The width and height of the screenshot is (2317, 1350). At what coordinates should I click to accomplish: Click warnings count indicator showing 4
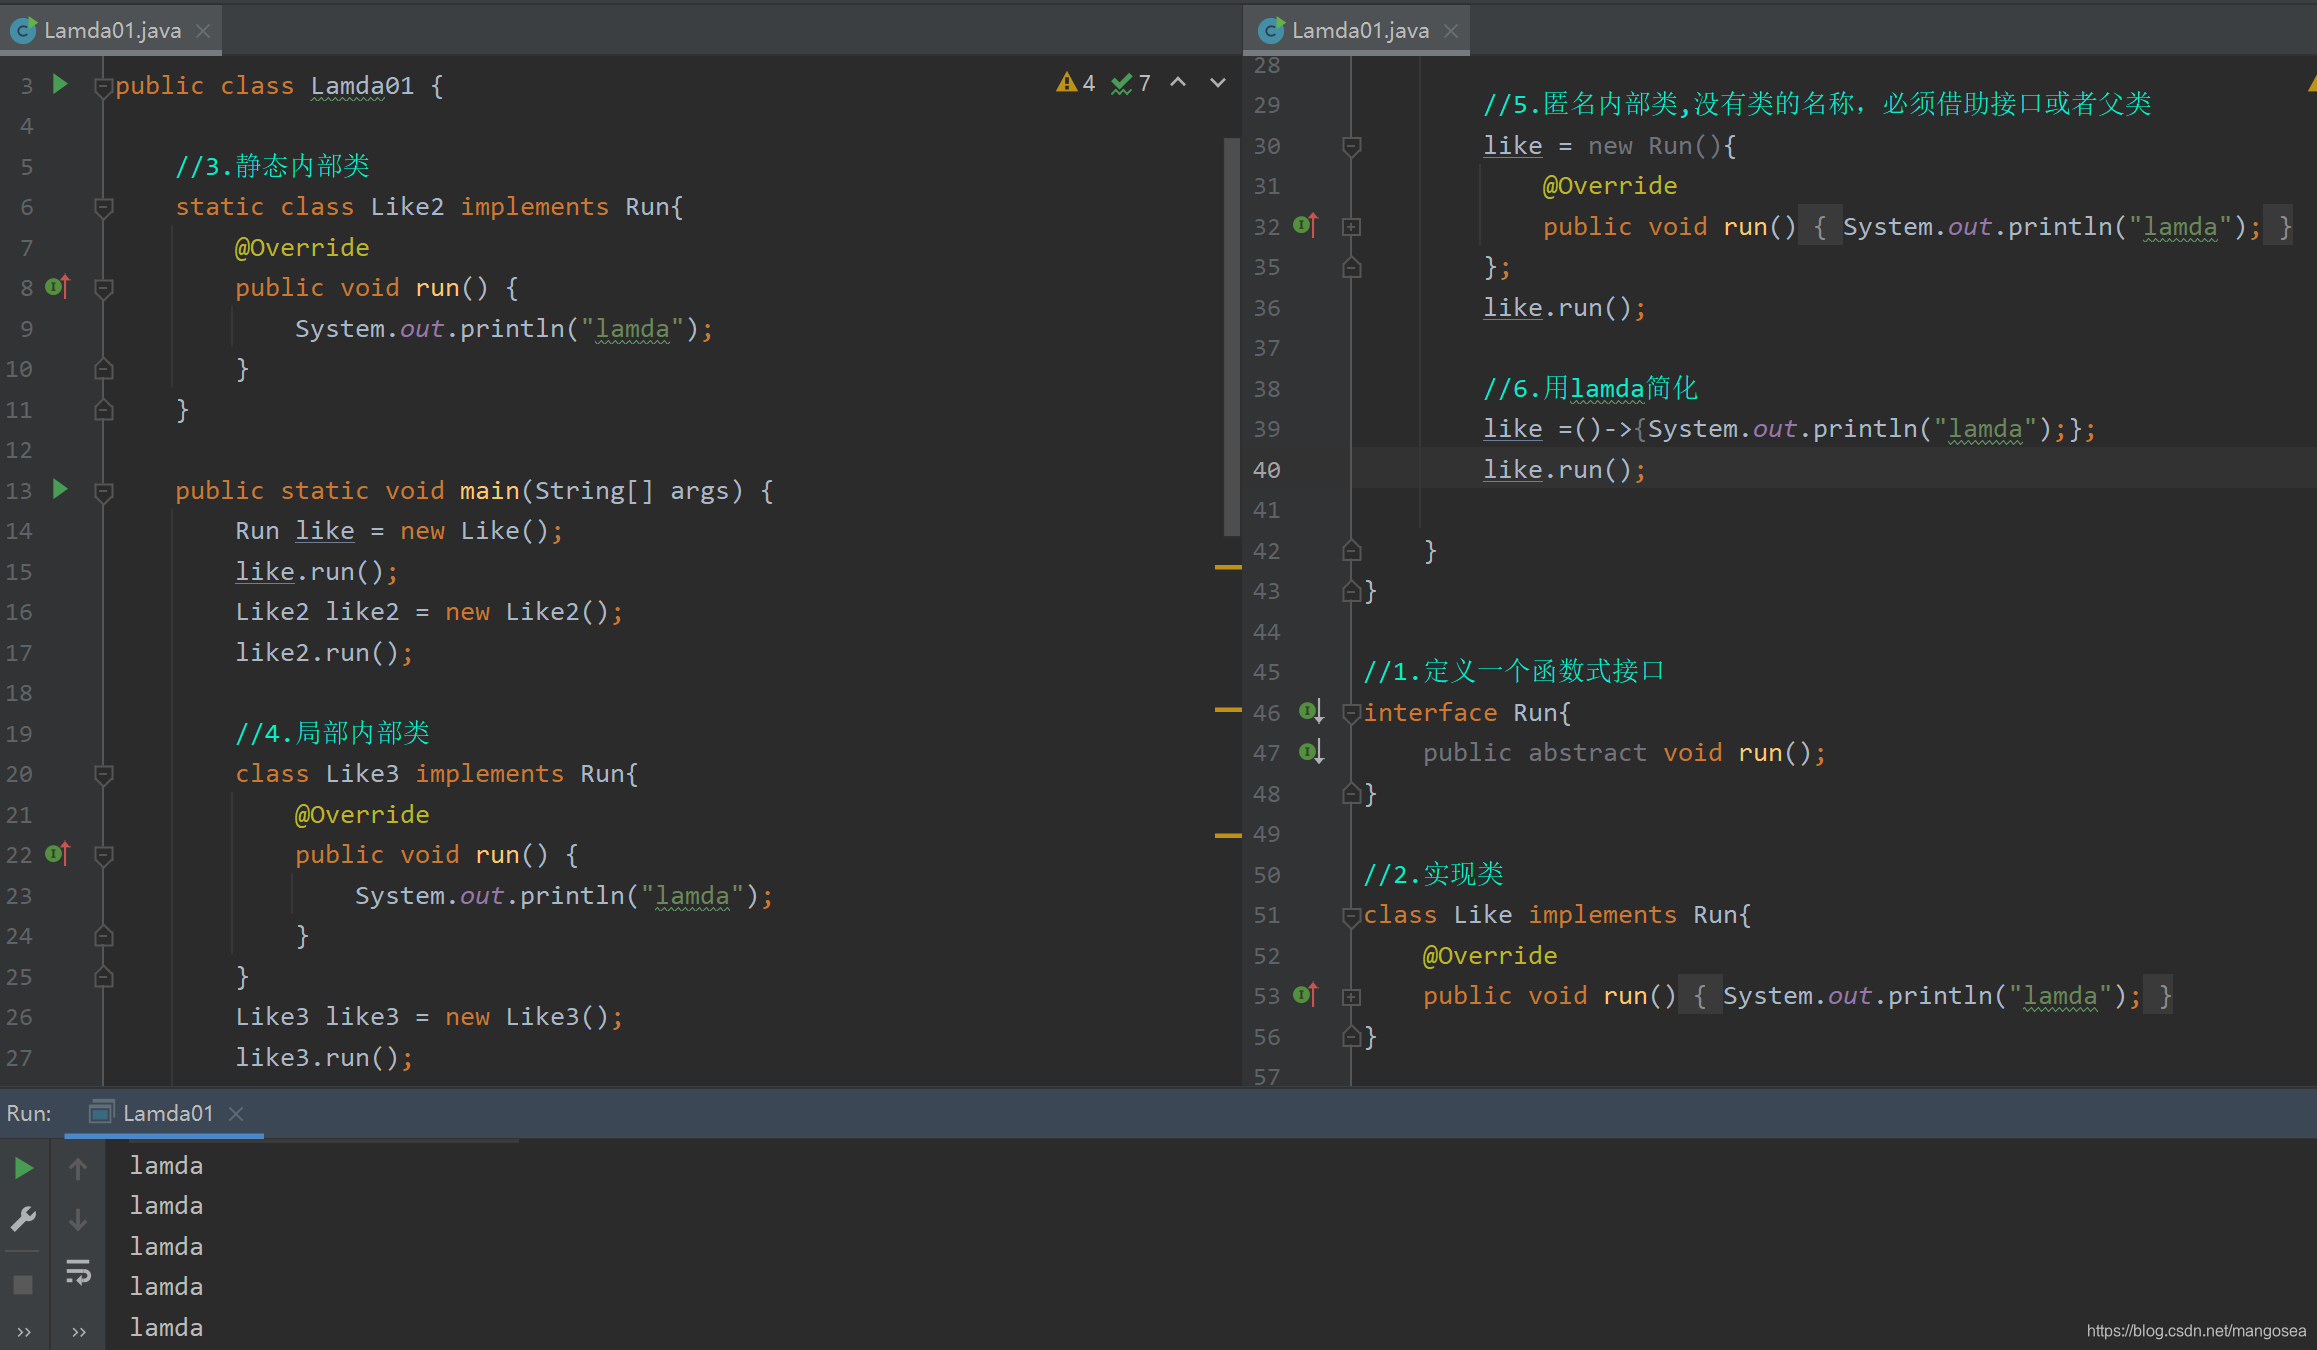[1076, 83]
